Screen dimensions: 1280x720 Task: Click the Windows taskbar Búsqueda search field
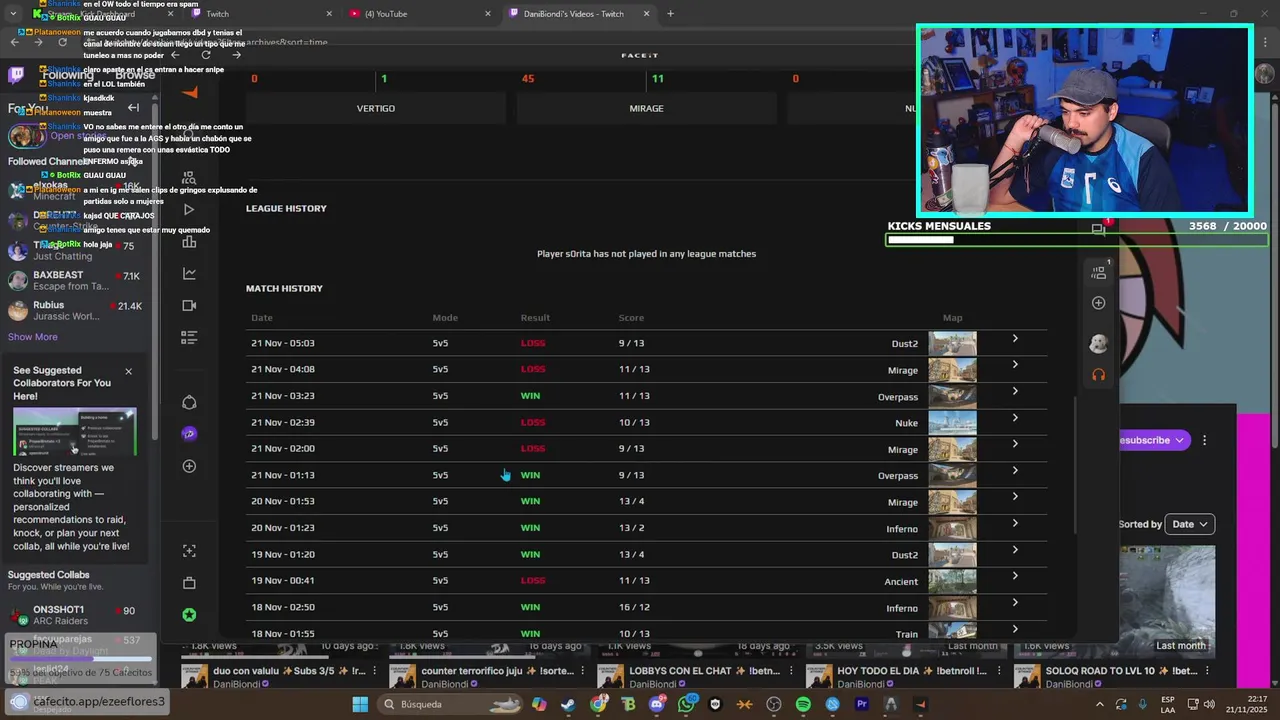(450, 704)
